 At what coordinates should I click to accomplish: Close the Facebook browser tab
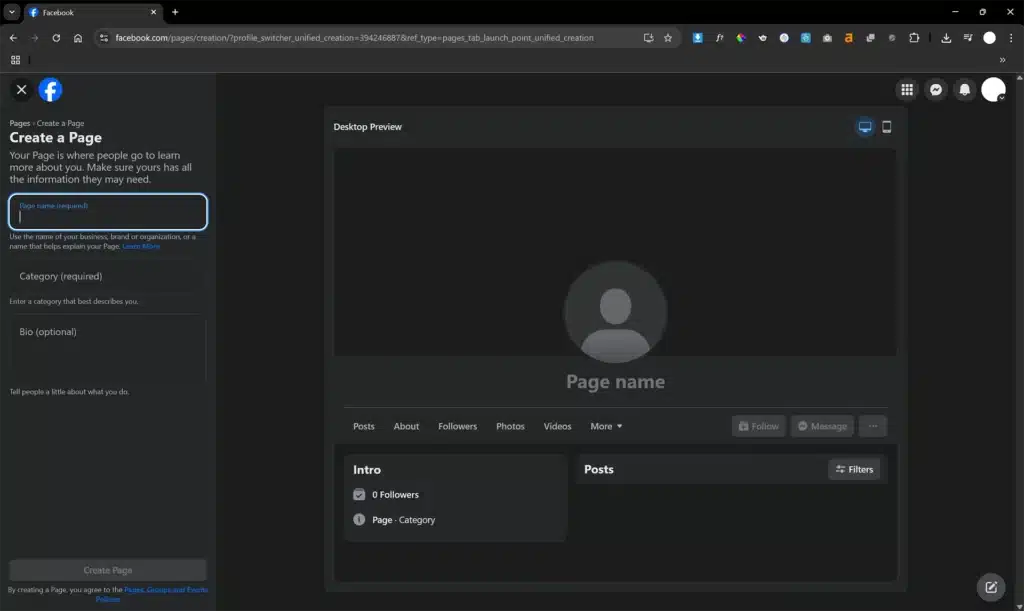coord(153,12)
